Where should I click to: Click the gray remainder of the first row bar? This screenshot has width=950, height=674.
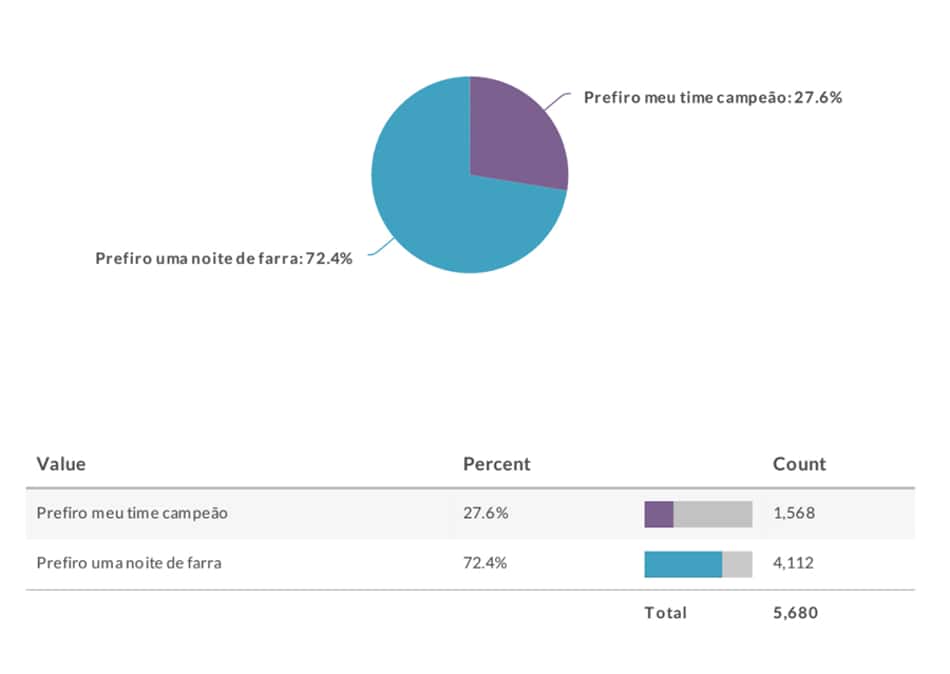pos(713,514)
